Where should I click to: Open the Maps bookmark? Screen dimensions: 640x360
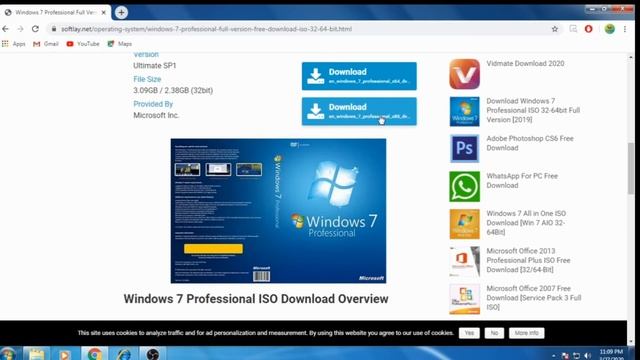click(x=120, y=44)
